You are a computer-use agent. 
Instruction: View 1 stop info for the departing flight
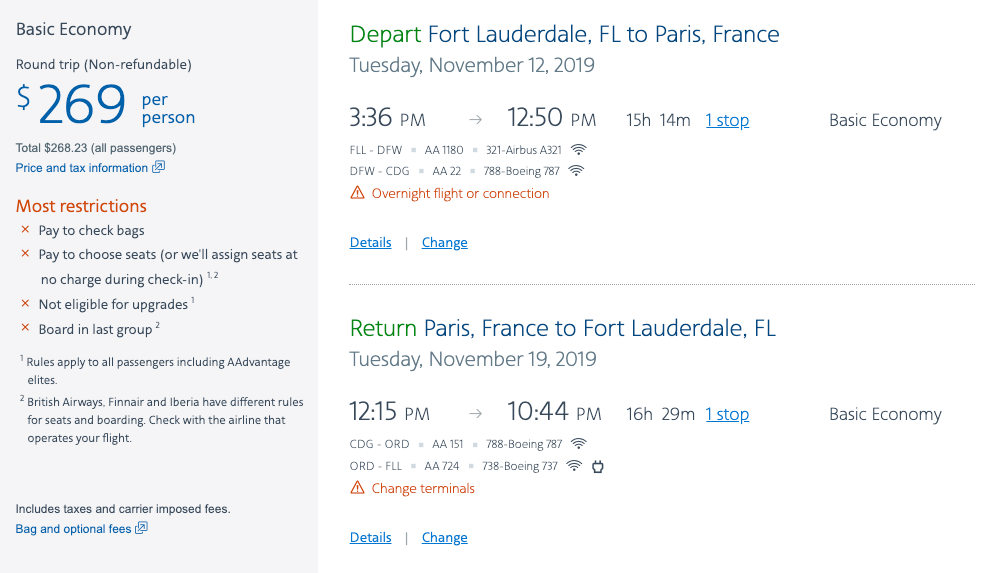pyautogui.click(x=727, y=120)
